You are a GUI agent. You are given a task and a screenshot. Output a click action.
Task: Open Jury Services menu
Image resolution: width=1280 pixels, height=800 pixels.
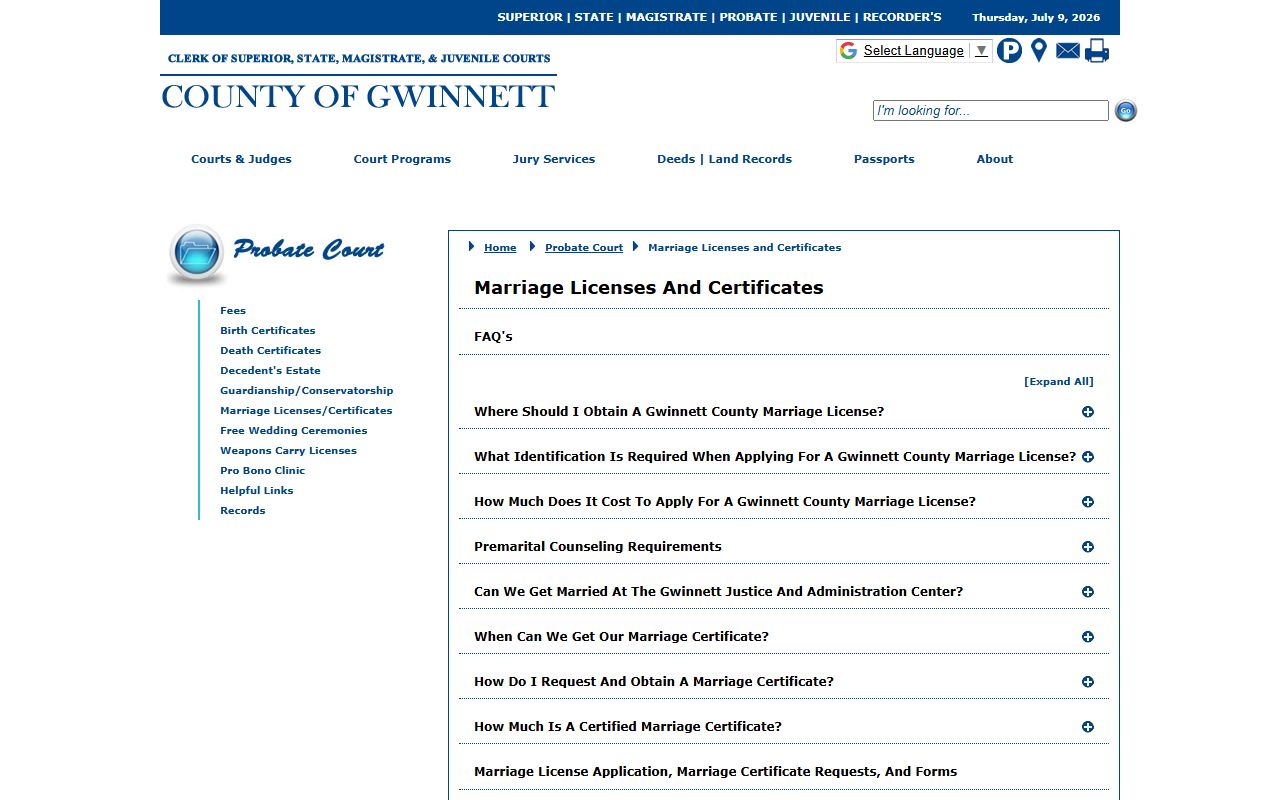click(x=554, y=159)
